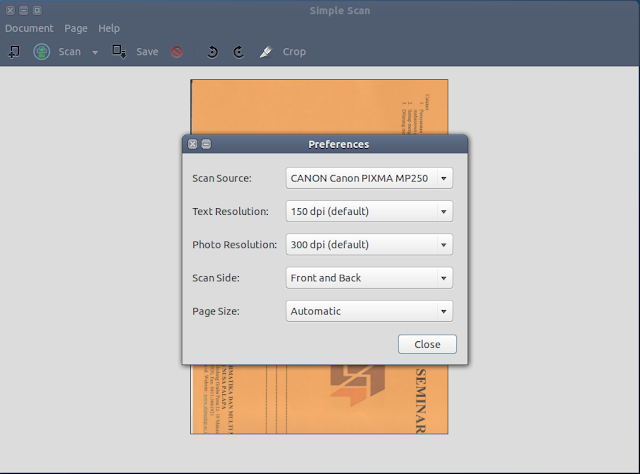Viewport: 640px width, 474px height.
Task: Open the Help menu
Action: point(109,28)
